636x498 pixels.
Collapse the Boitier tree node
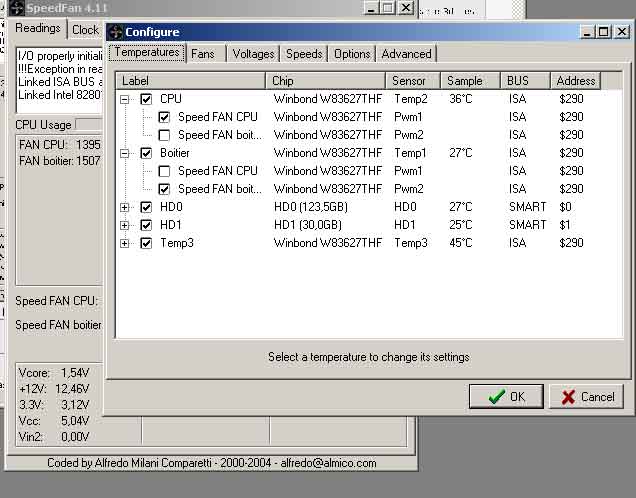coord(125,153)
